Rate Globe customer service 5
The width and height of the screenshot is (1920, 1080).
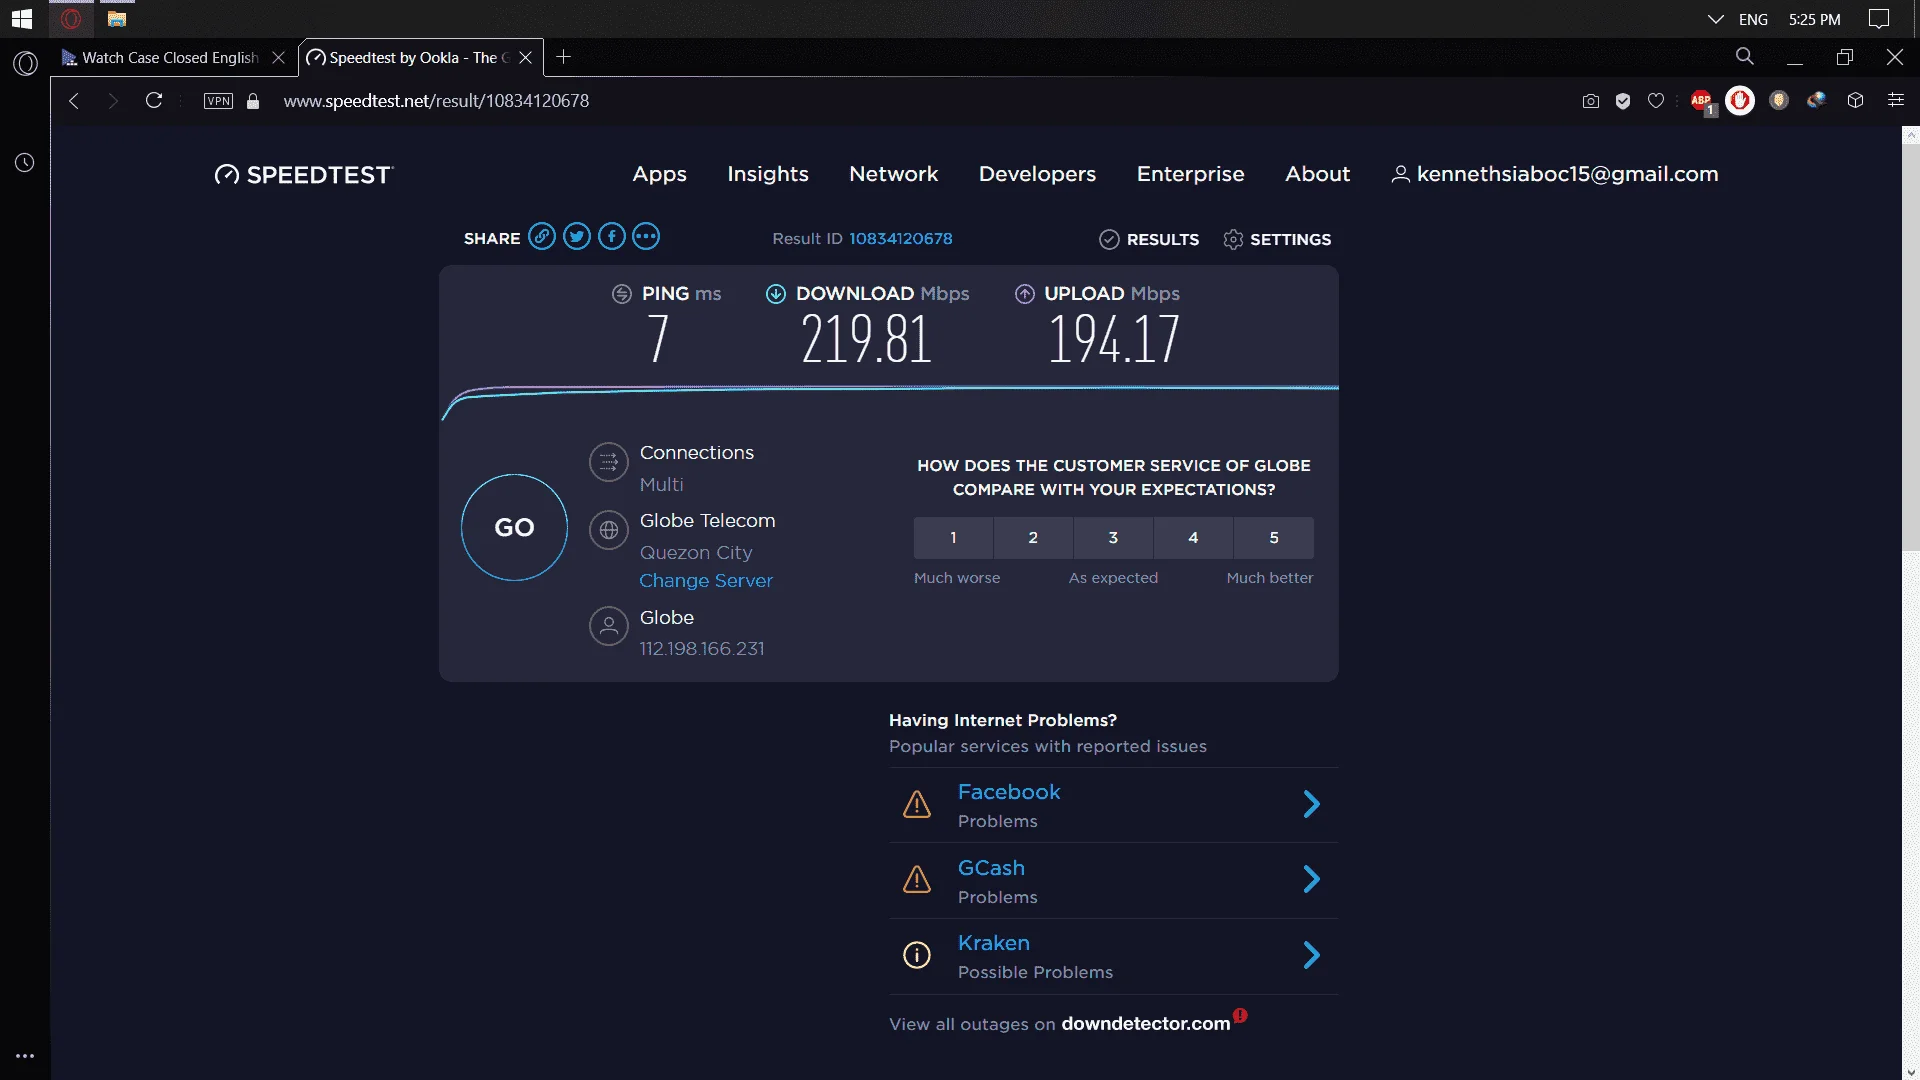pyautogui.click(x=1274, y=537)
